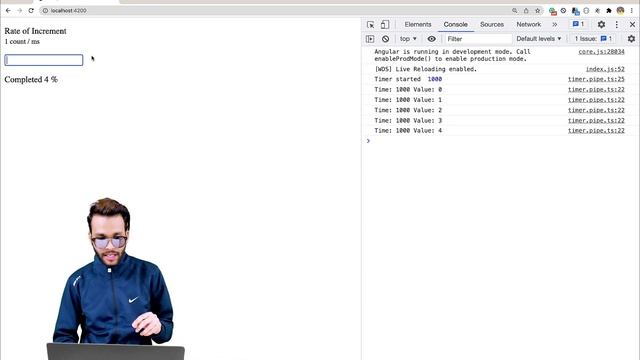Click the 'Time: 1000 Value: 2' log line
The width and height of the screenshot is (640, 360).
[408, 110]
